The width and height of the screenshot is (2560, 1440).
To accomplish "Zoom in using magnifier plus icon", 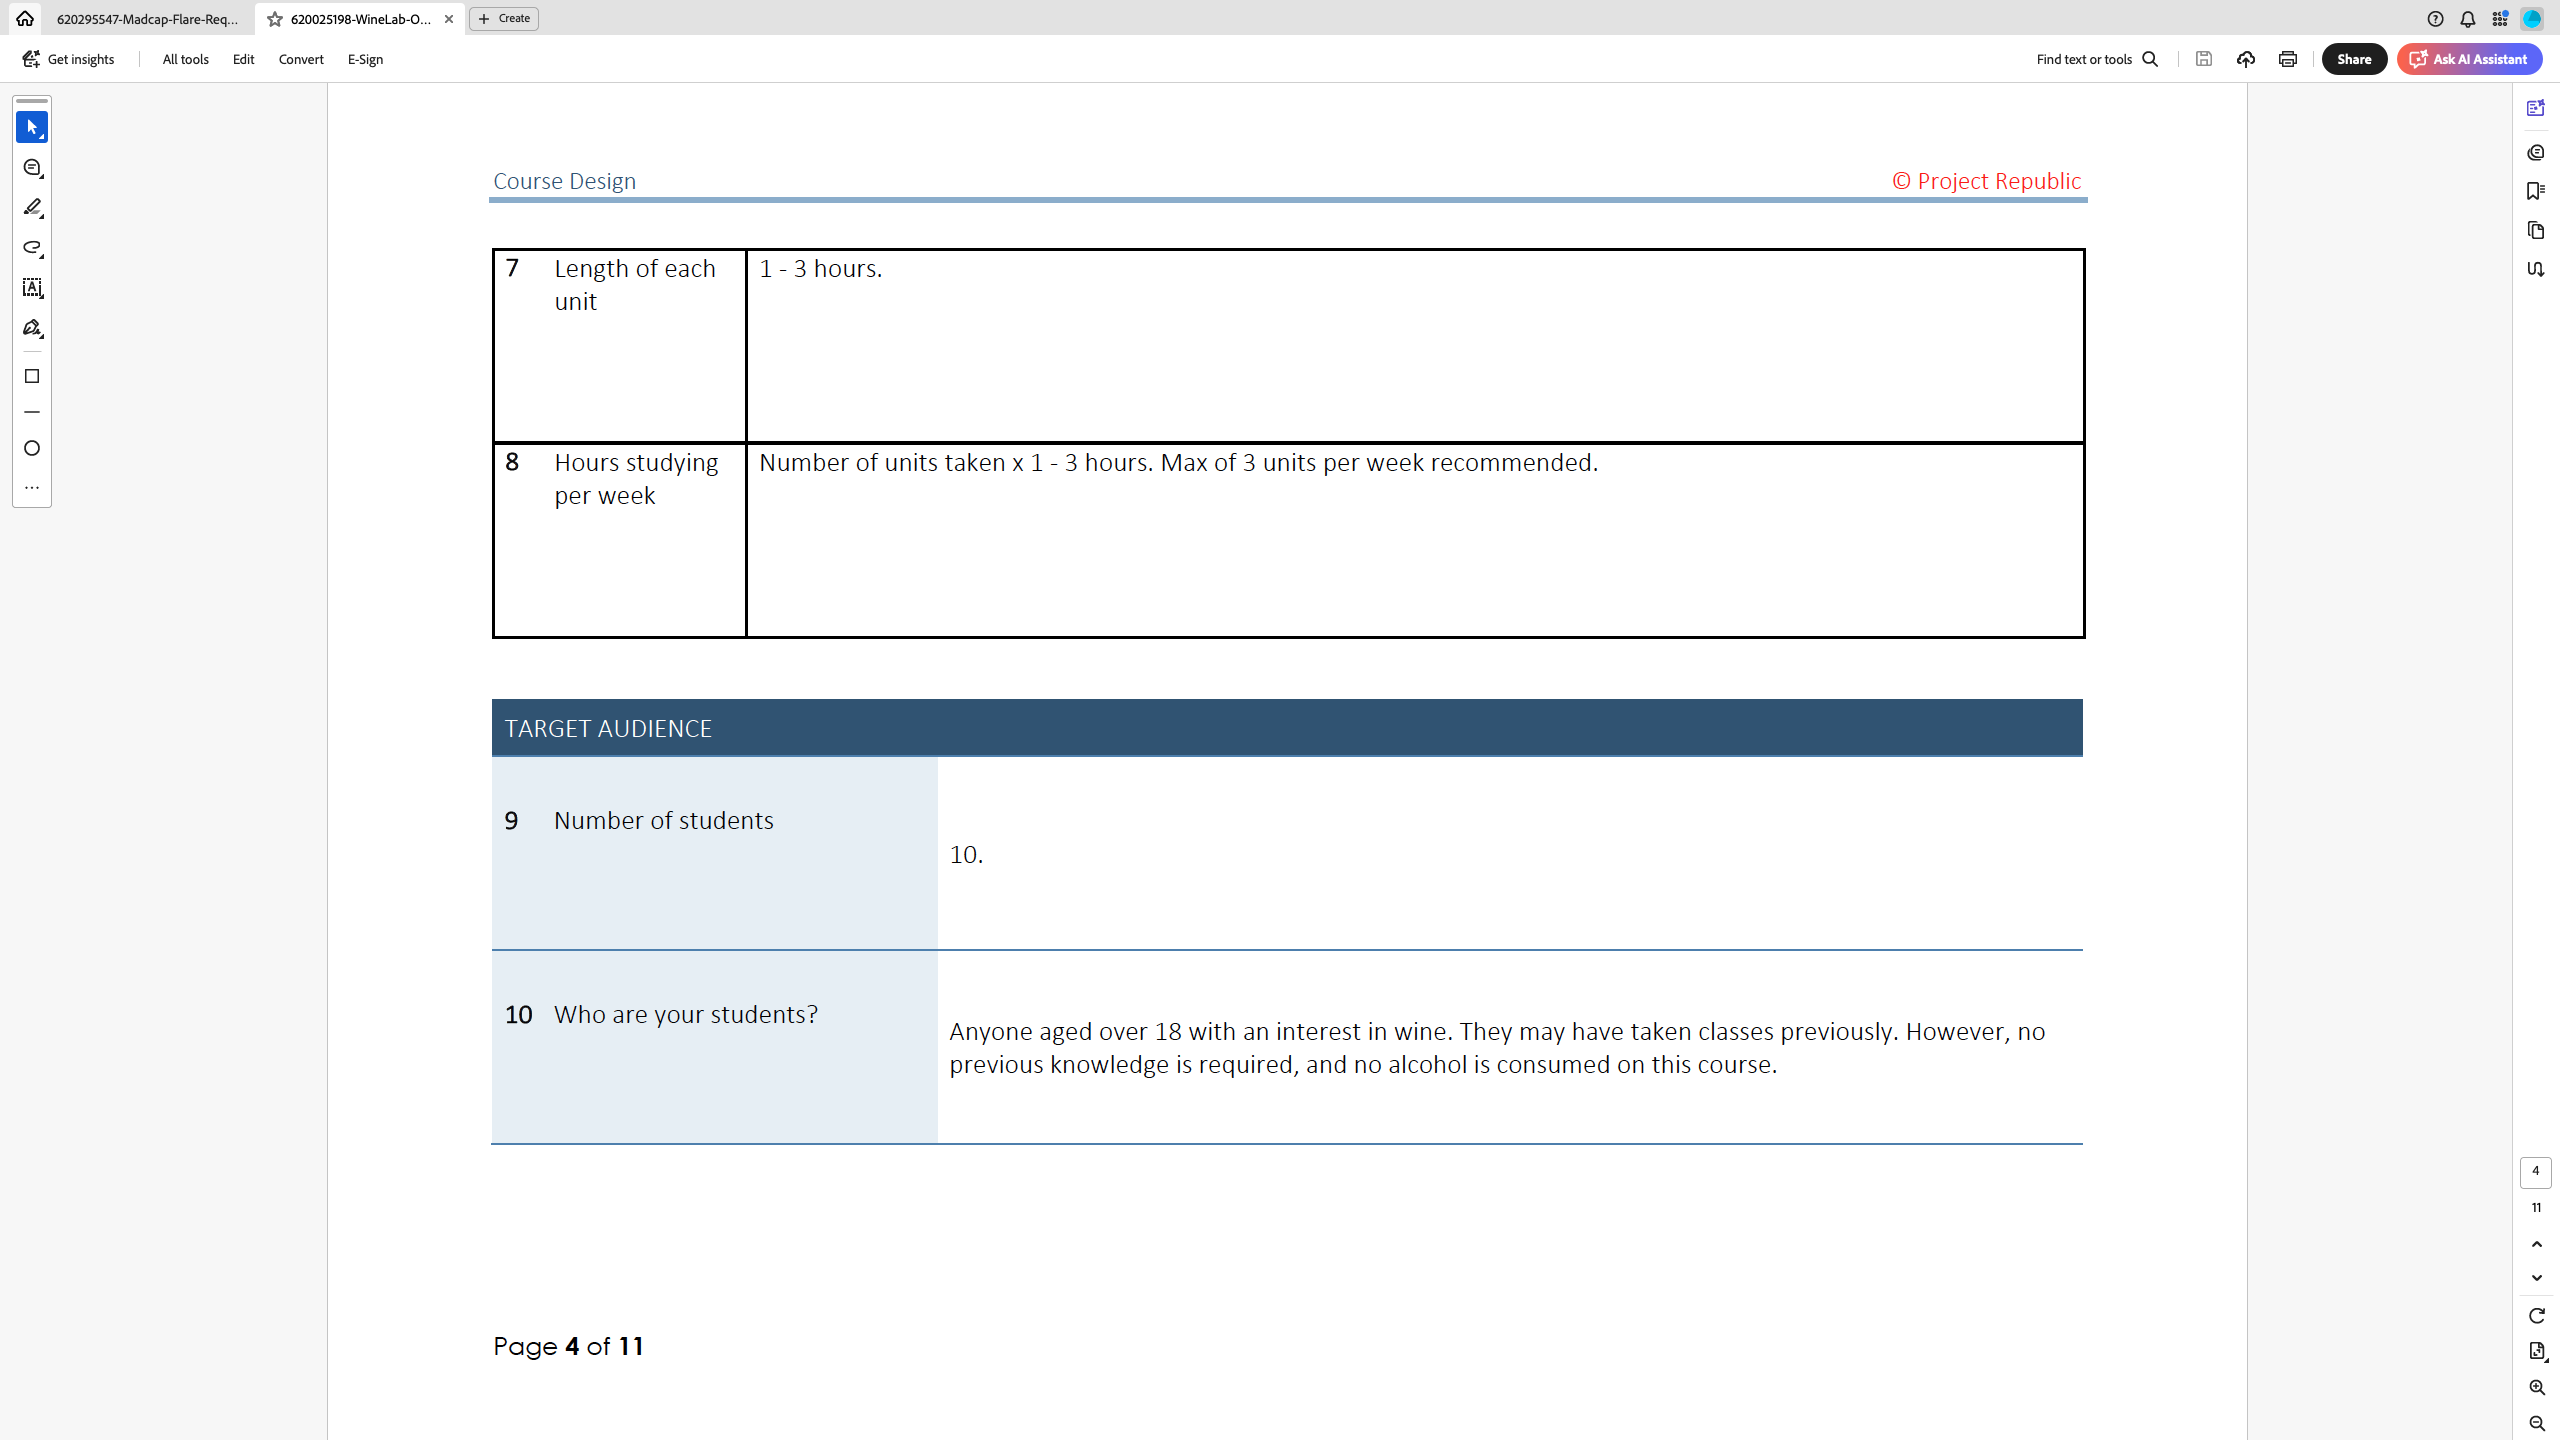I will coord(2536,1387).
